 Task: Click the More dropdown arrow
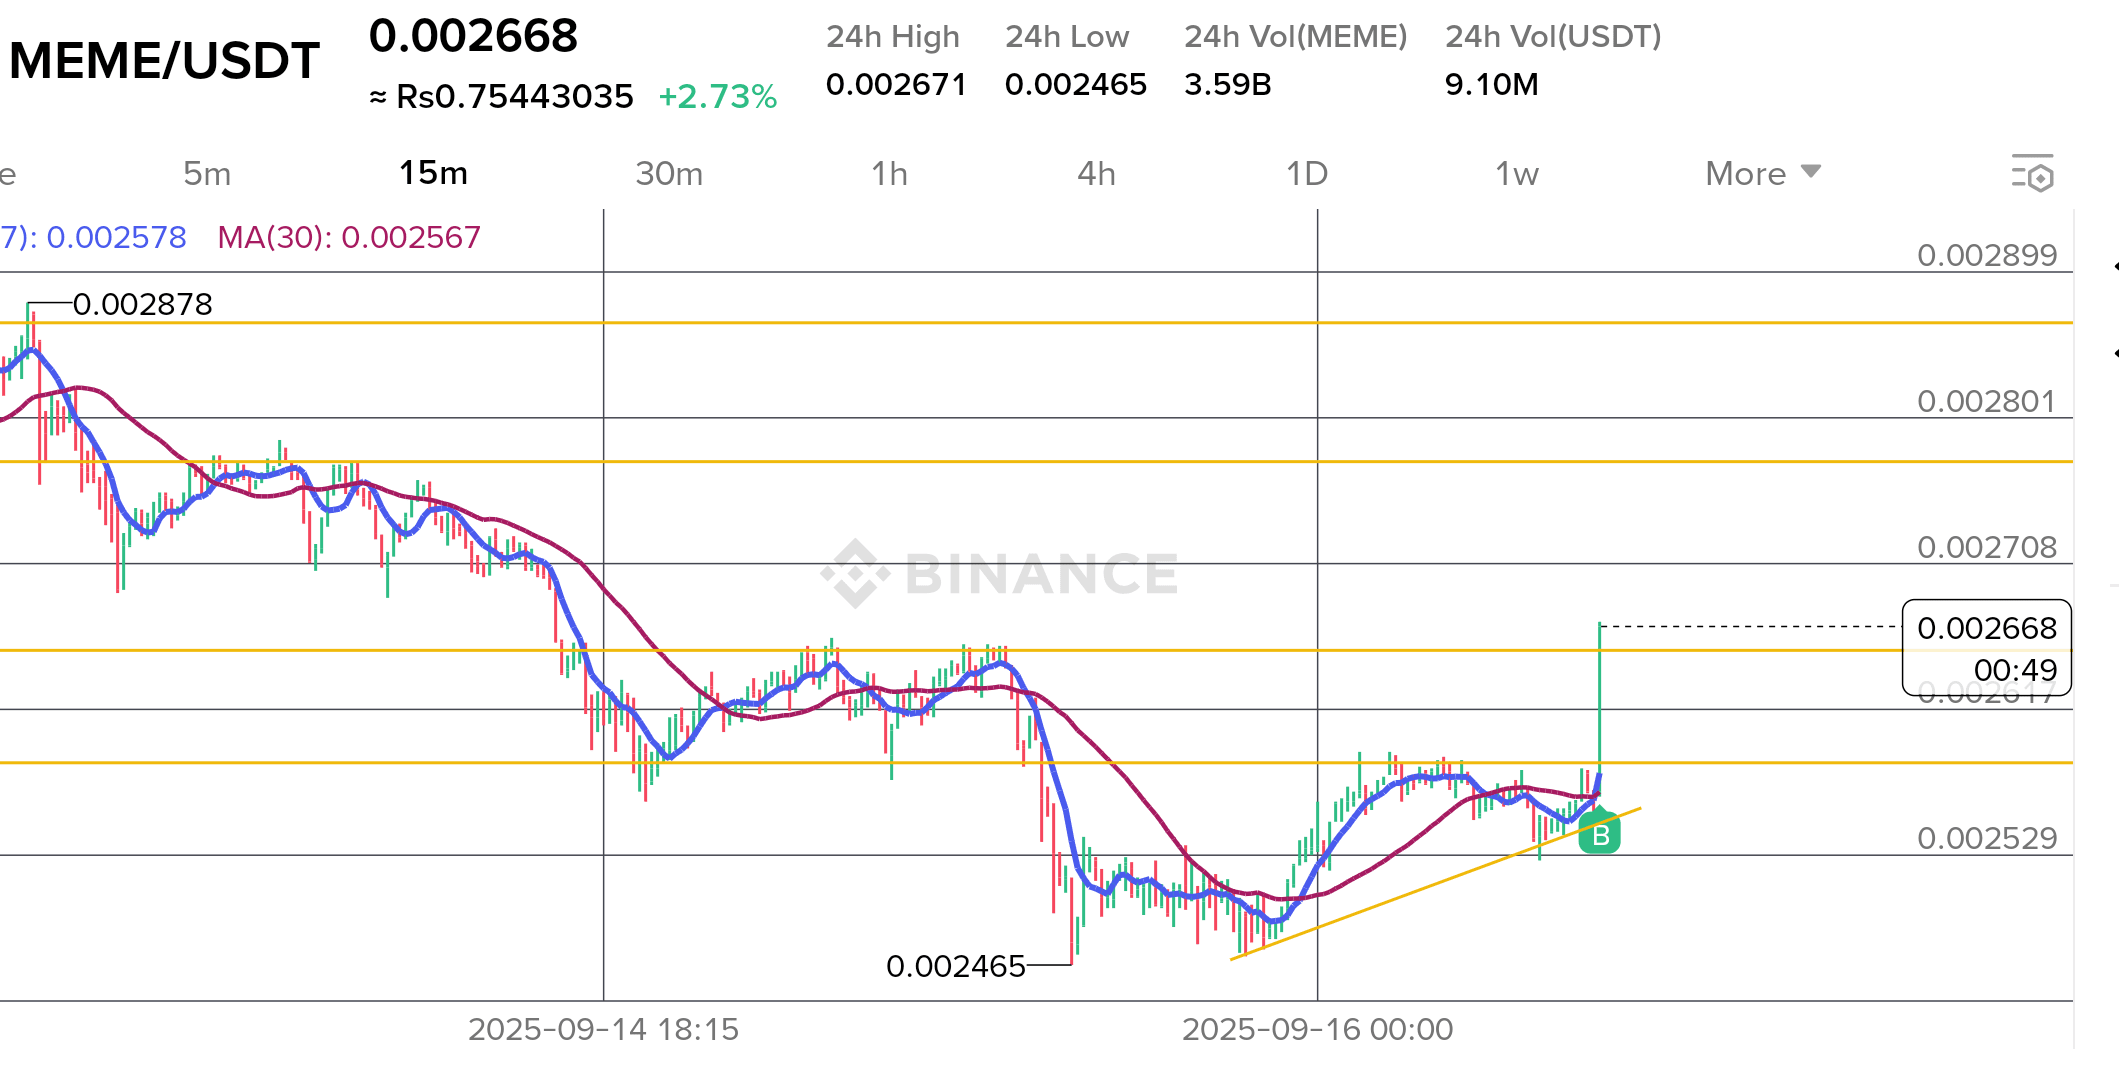pyautogui.click(x=1811, y=172)
